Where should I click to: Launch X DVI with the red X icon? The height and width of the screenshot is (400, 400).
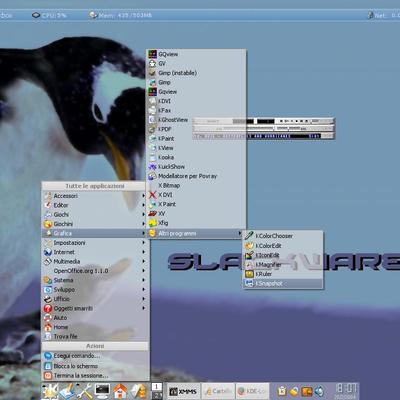(x=196, y=195)
